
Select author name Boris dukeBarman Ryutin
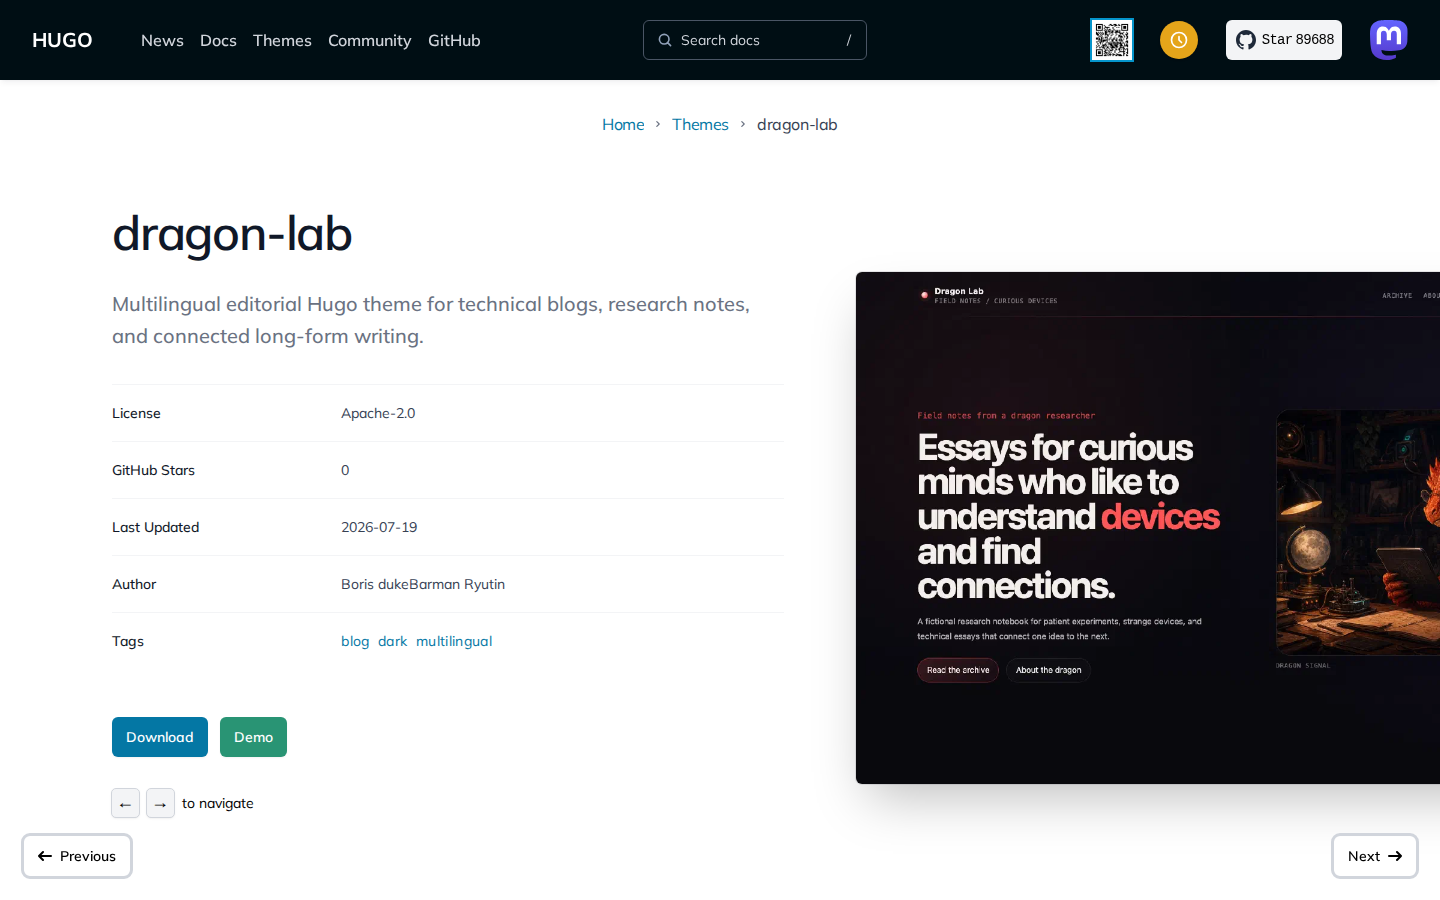point(423,584)
